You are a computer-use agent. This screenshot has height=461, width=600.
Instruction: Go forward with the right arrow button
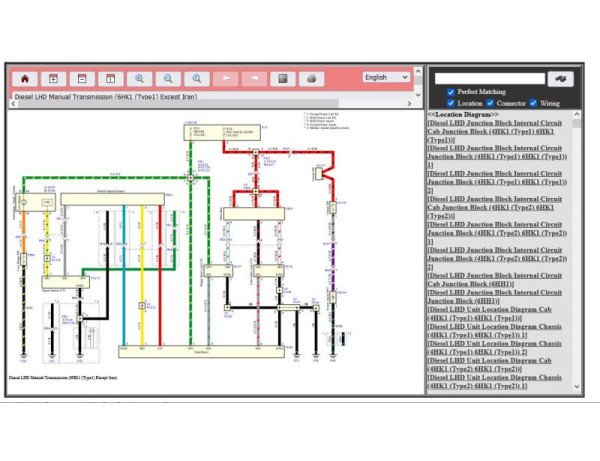256,78
